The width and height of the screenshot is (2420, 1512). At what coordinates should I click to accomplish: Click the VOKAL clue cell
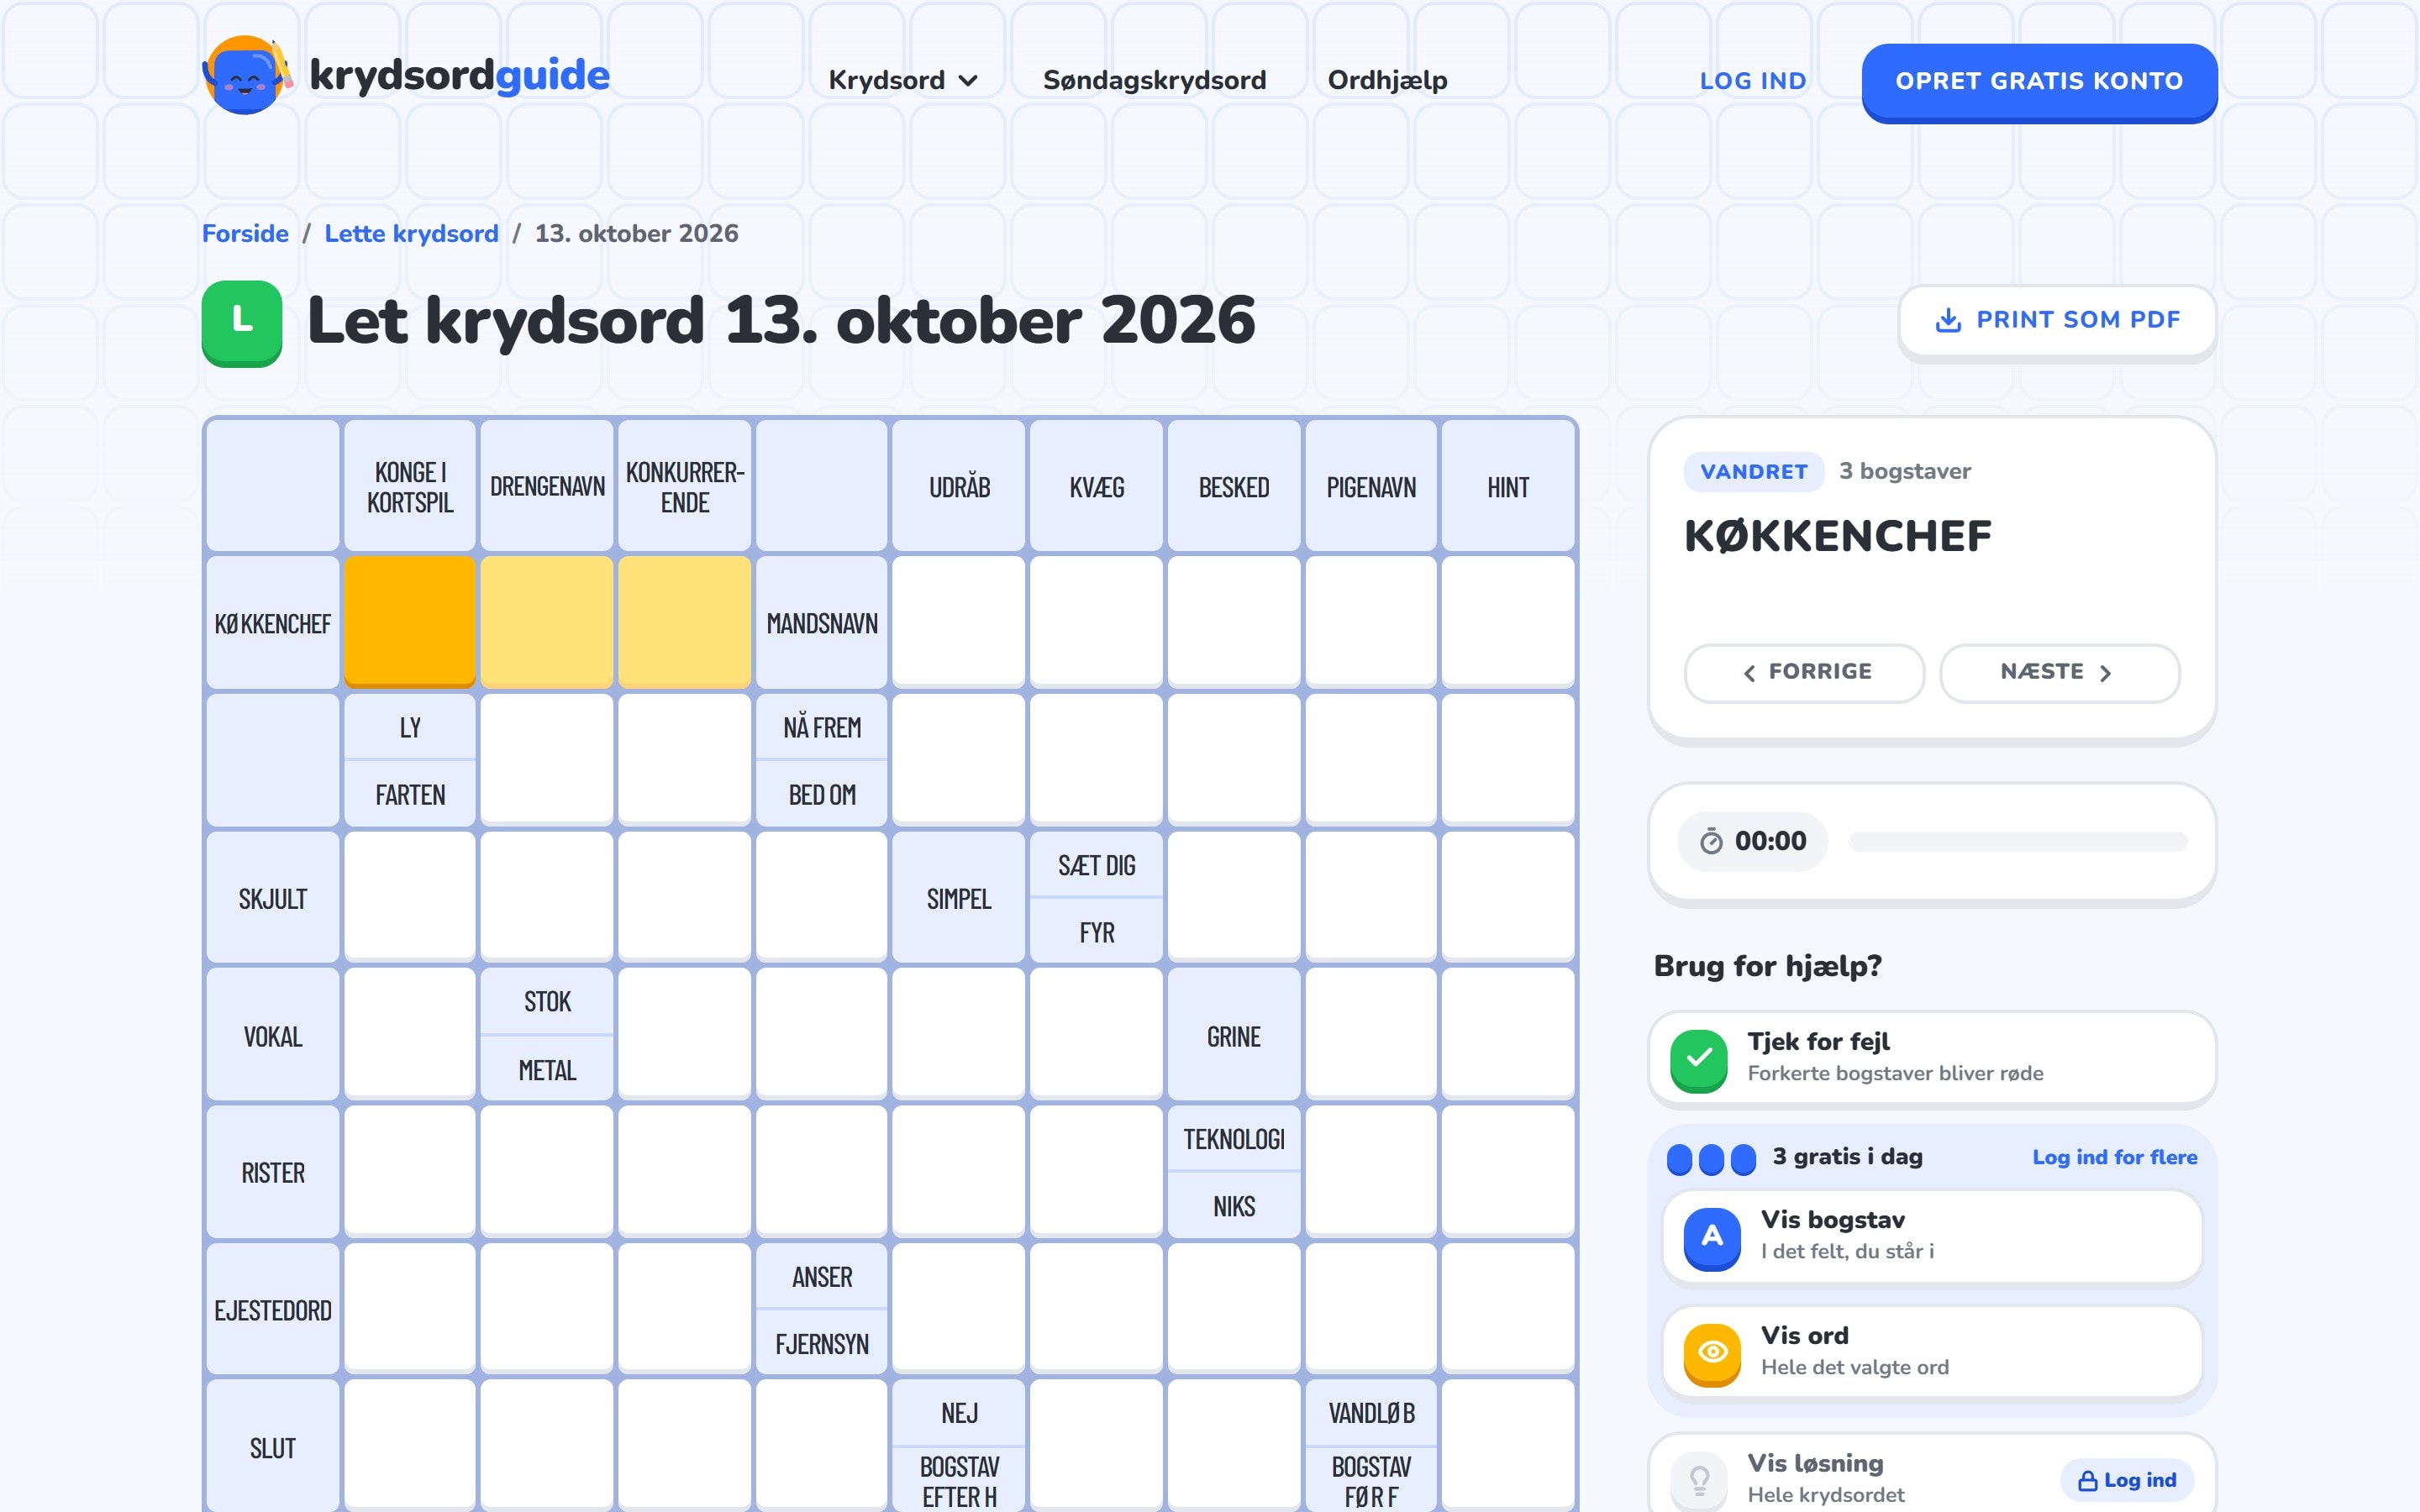(x=273, y=1035)
